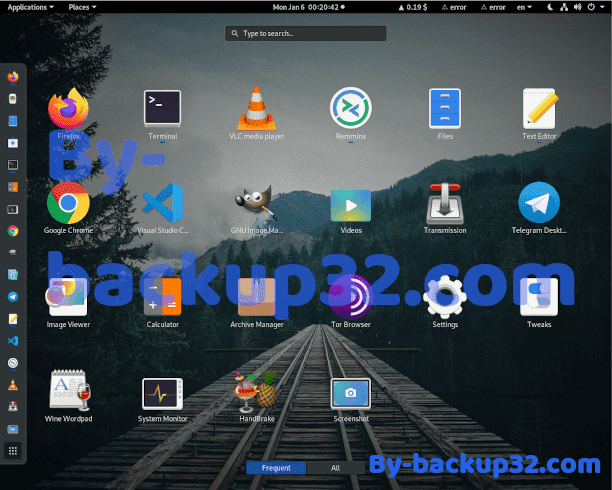Viewport: 612px width, 490px height.
Task: Open the en keyboard layout dropdown
Action: 524,7
